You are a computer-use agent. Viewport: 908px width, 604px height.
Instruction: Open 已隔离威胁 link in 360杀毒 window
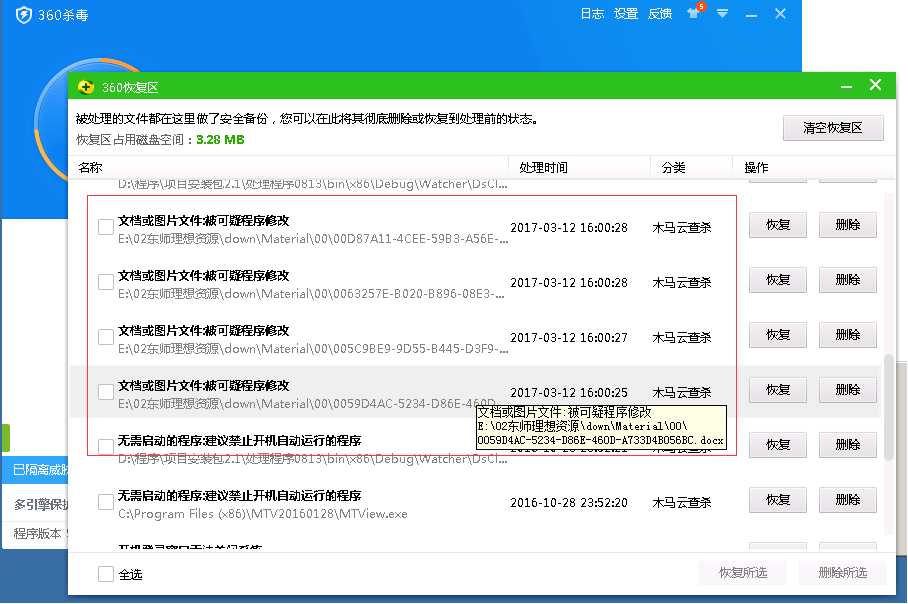click(39, 470)
